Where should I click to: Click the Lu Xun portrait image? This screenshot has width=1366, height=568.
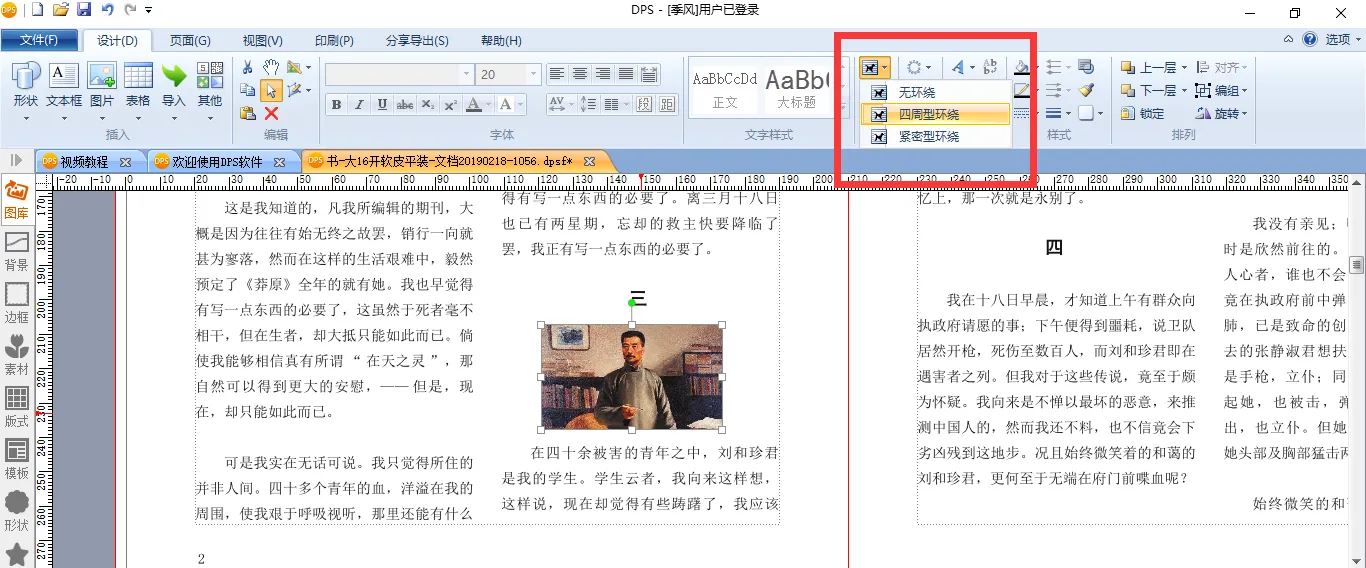[x=631, y=377]
